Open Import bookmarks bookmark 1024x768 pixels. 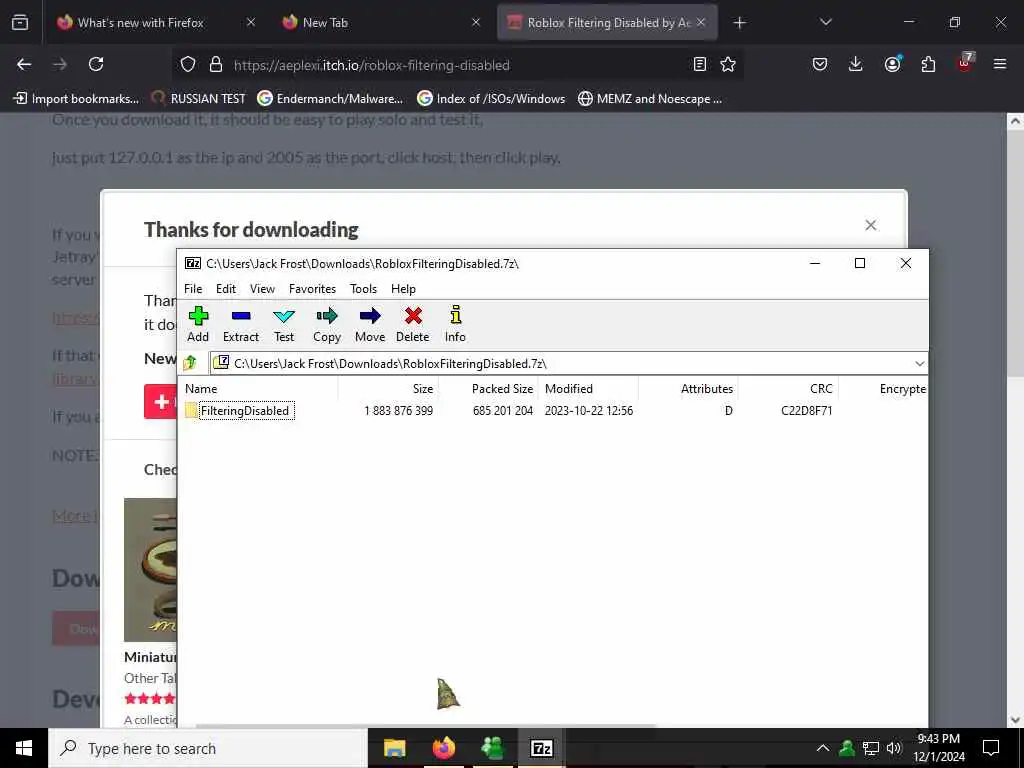click(76, 99)
